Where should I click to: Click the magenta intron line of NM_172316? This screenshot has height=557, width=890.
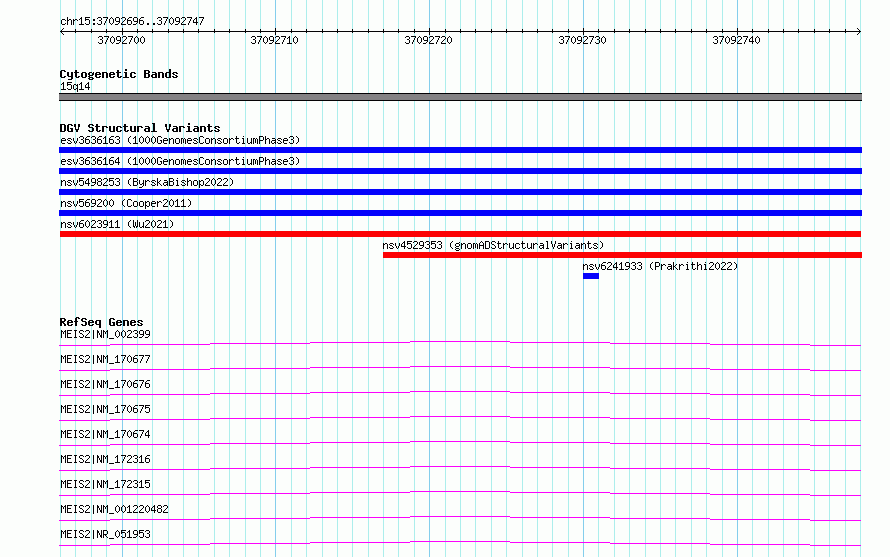[460, 468]
